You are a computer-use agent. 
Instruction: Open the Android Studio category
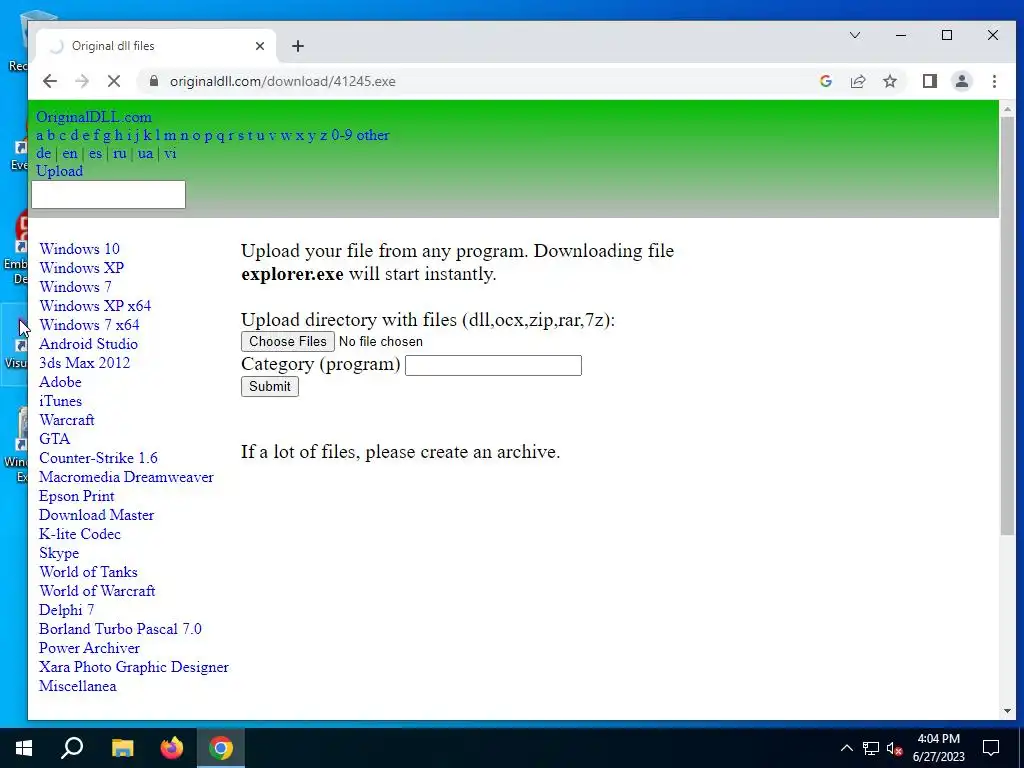coord(88,344)
